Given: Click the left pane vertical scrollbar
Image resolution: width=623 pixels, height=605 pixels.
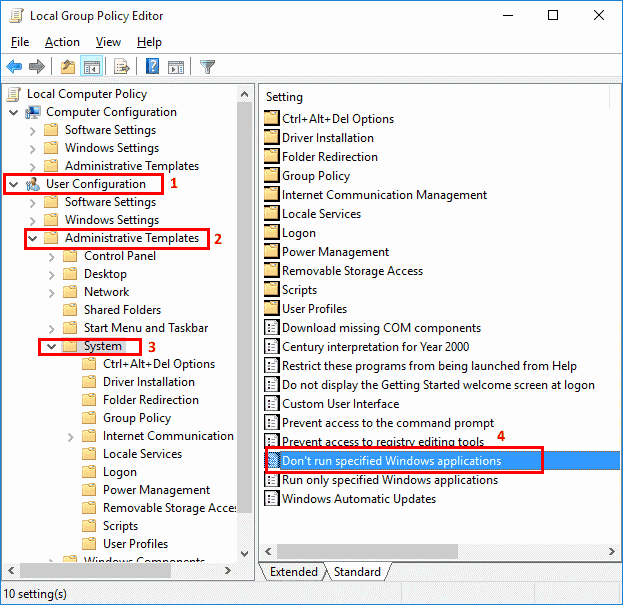Looking at the screenshot, I should [245, 300].
